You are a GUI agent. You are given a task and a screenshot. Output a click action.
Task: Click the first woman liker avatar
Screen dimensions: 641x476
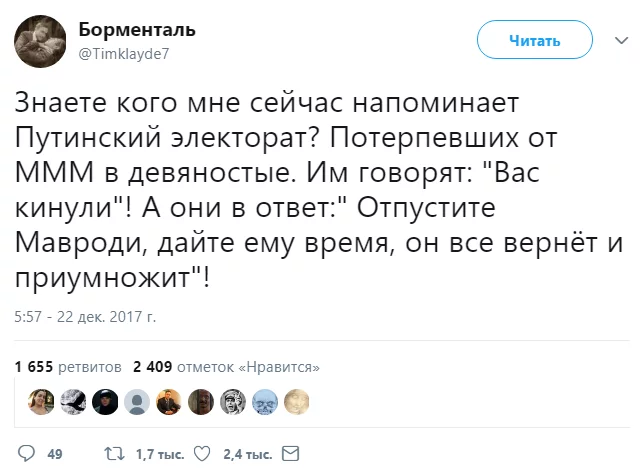(x=40, y=402)
